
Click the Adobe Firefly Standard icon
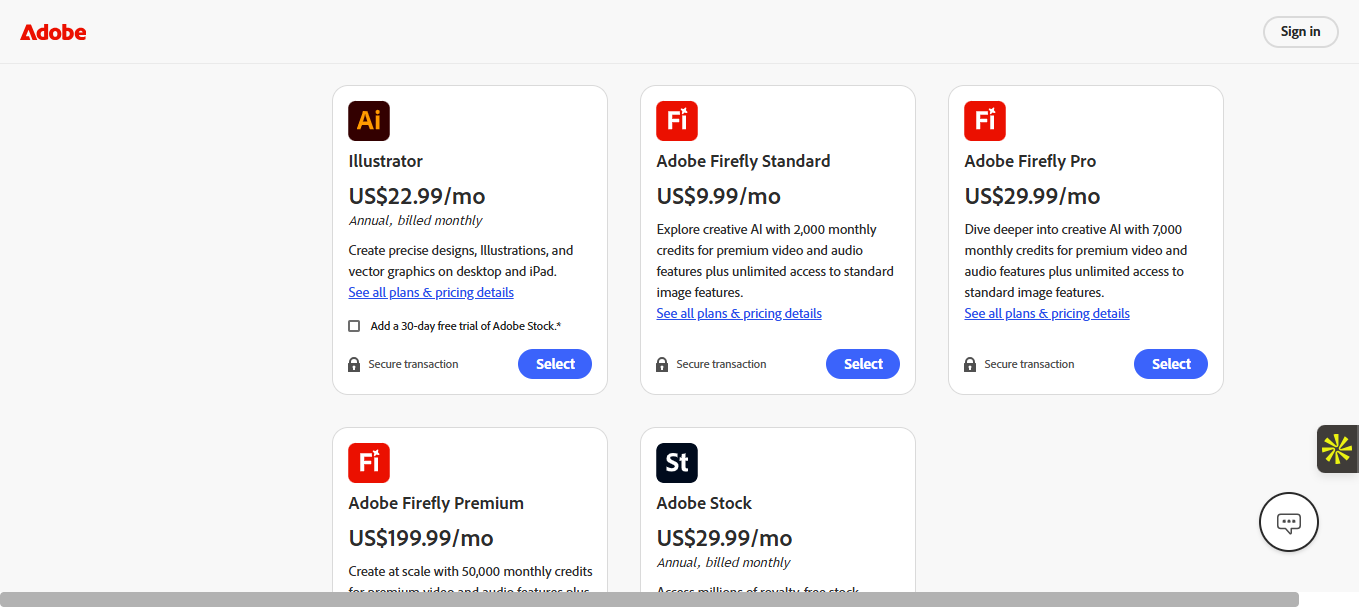tap(677, 121)
